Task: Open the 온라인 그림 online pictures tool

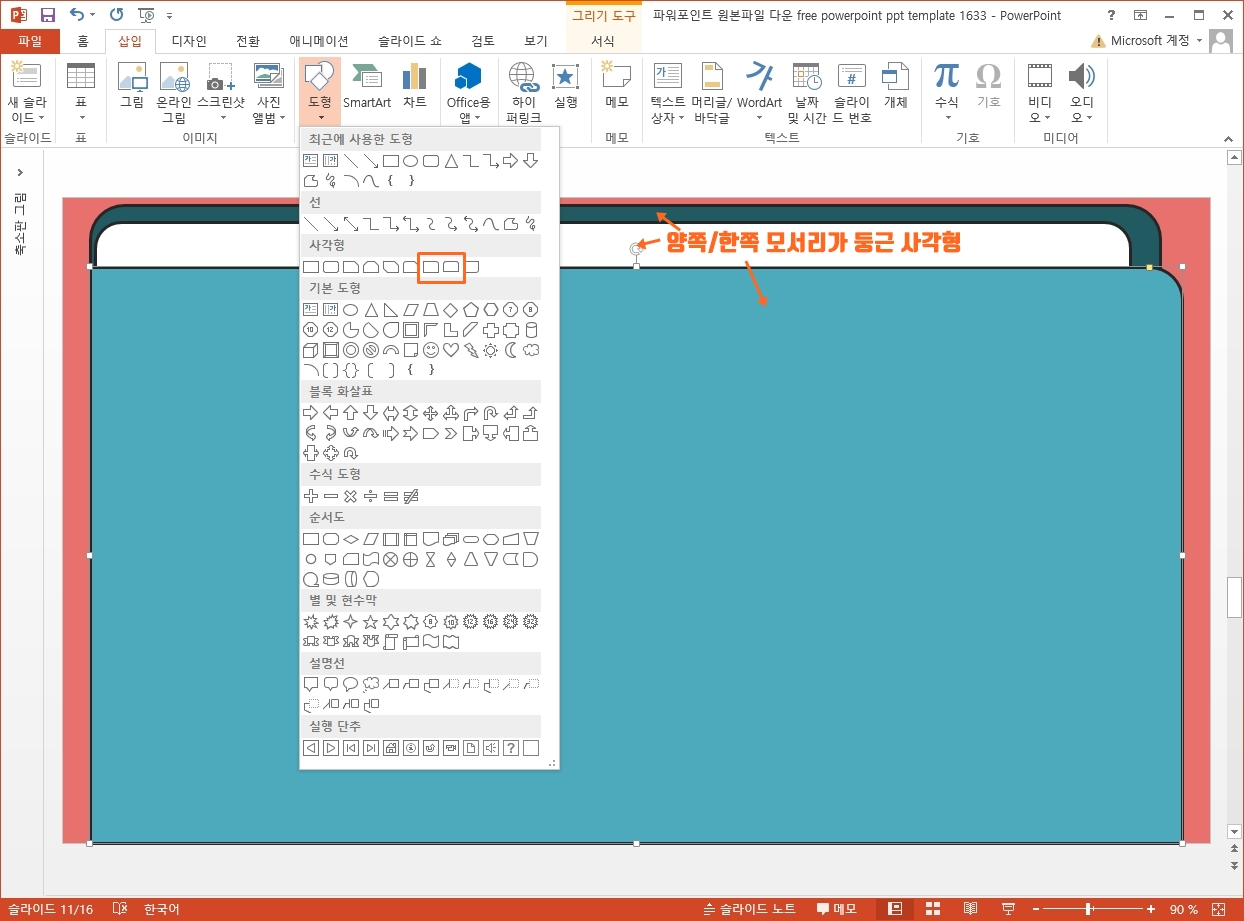Action: click(x=174, y=92)
